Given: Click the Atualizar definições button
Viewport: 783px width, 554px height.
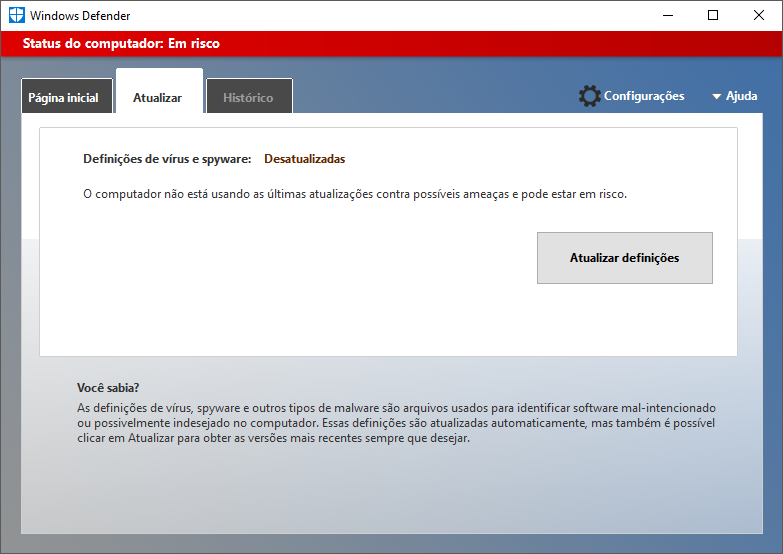Looking at the screenshot, I should pyautogui.click(x=625, y=258).
